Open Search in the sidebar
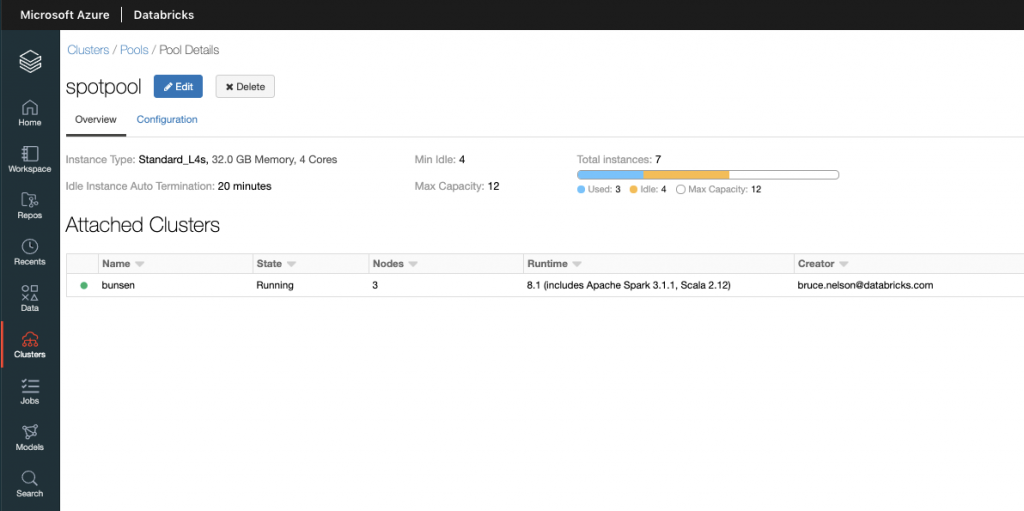 tap(30, 484)
